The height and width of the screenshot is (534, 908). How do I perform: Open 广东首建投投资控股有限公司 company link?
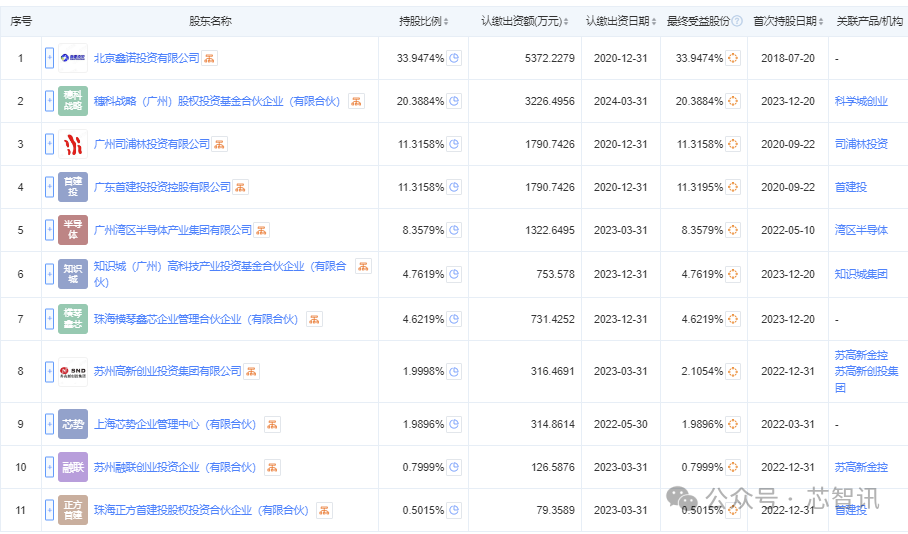coord(162,187)
